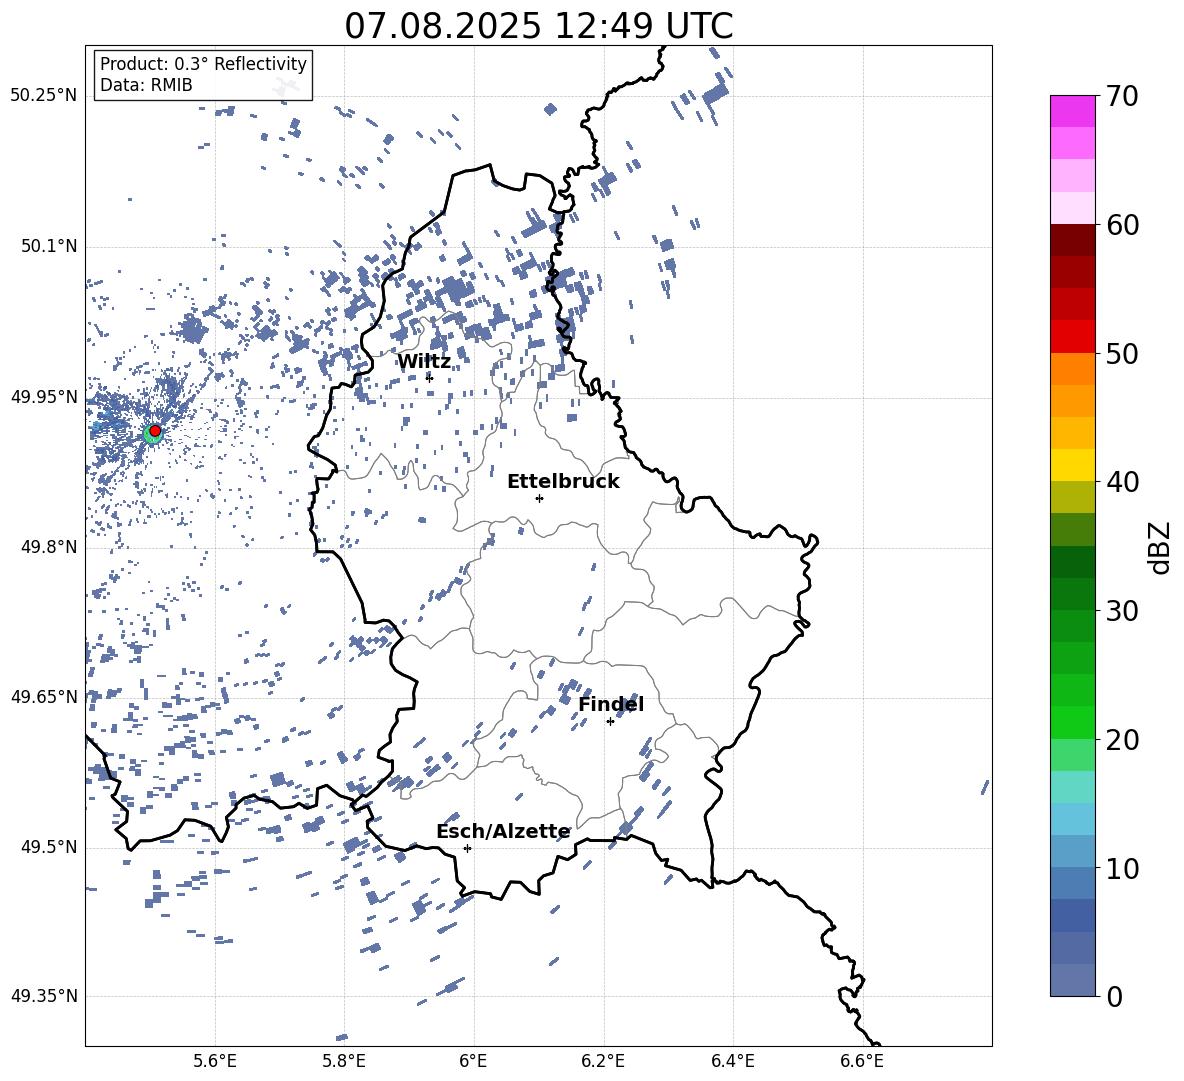Click the 5.8°E longitude label
The image size is (1184, 1081).
coord(344,1061)
